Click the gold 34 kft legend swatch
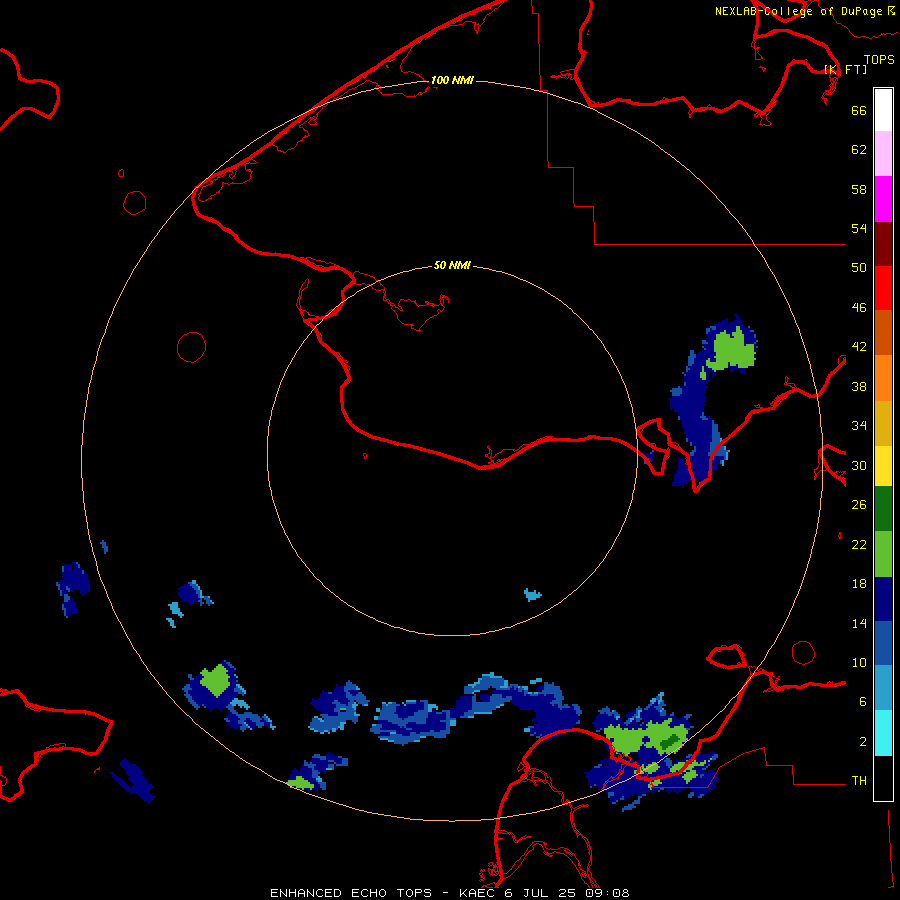 pyautogui.click(x=883, y=423)
